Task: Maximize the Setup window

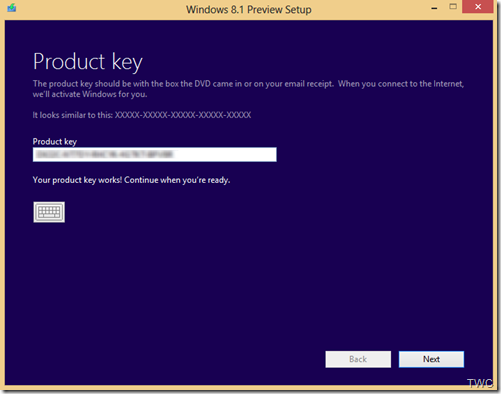Action: (x=453, y=7)
